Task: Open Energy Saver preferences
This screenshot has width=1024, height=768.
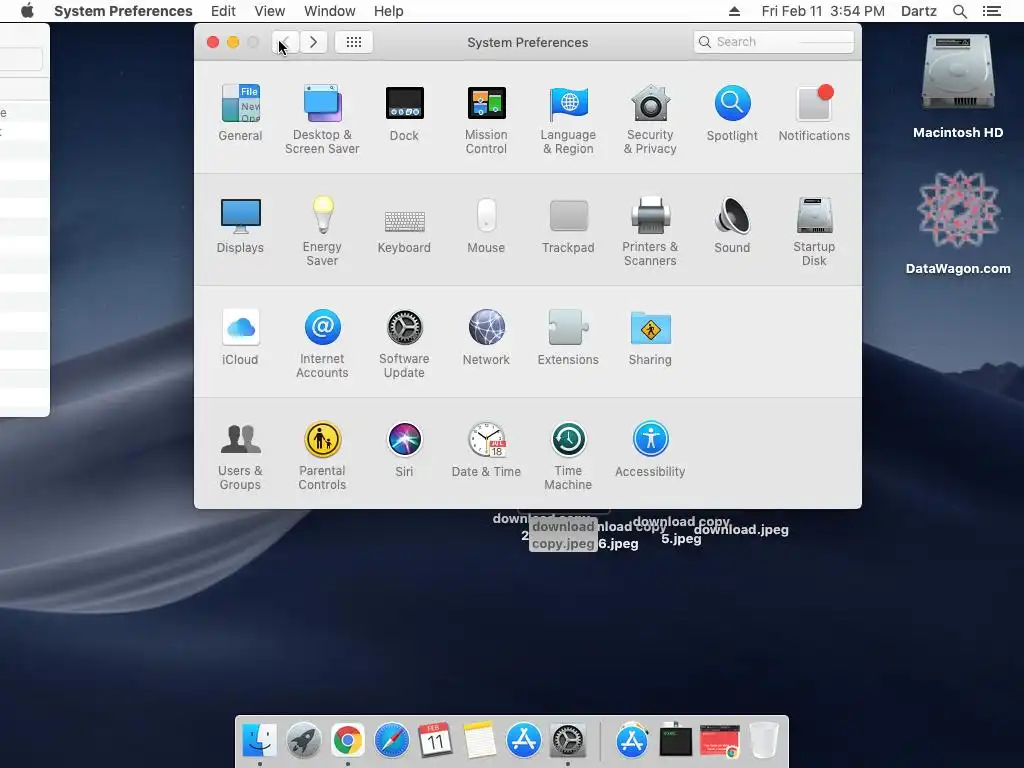Action: [x=322, y=231]
